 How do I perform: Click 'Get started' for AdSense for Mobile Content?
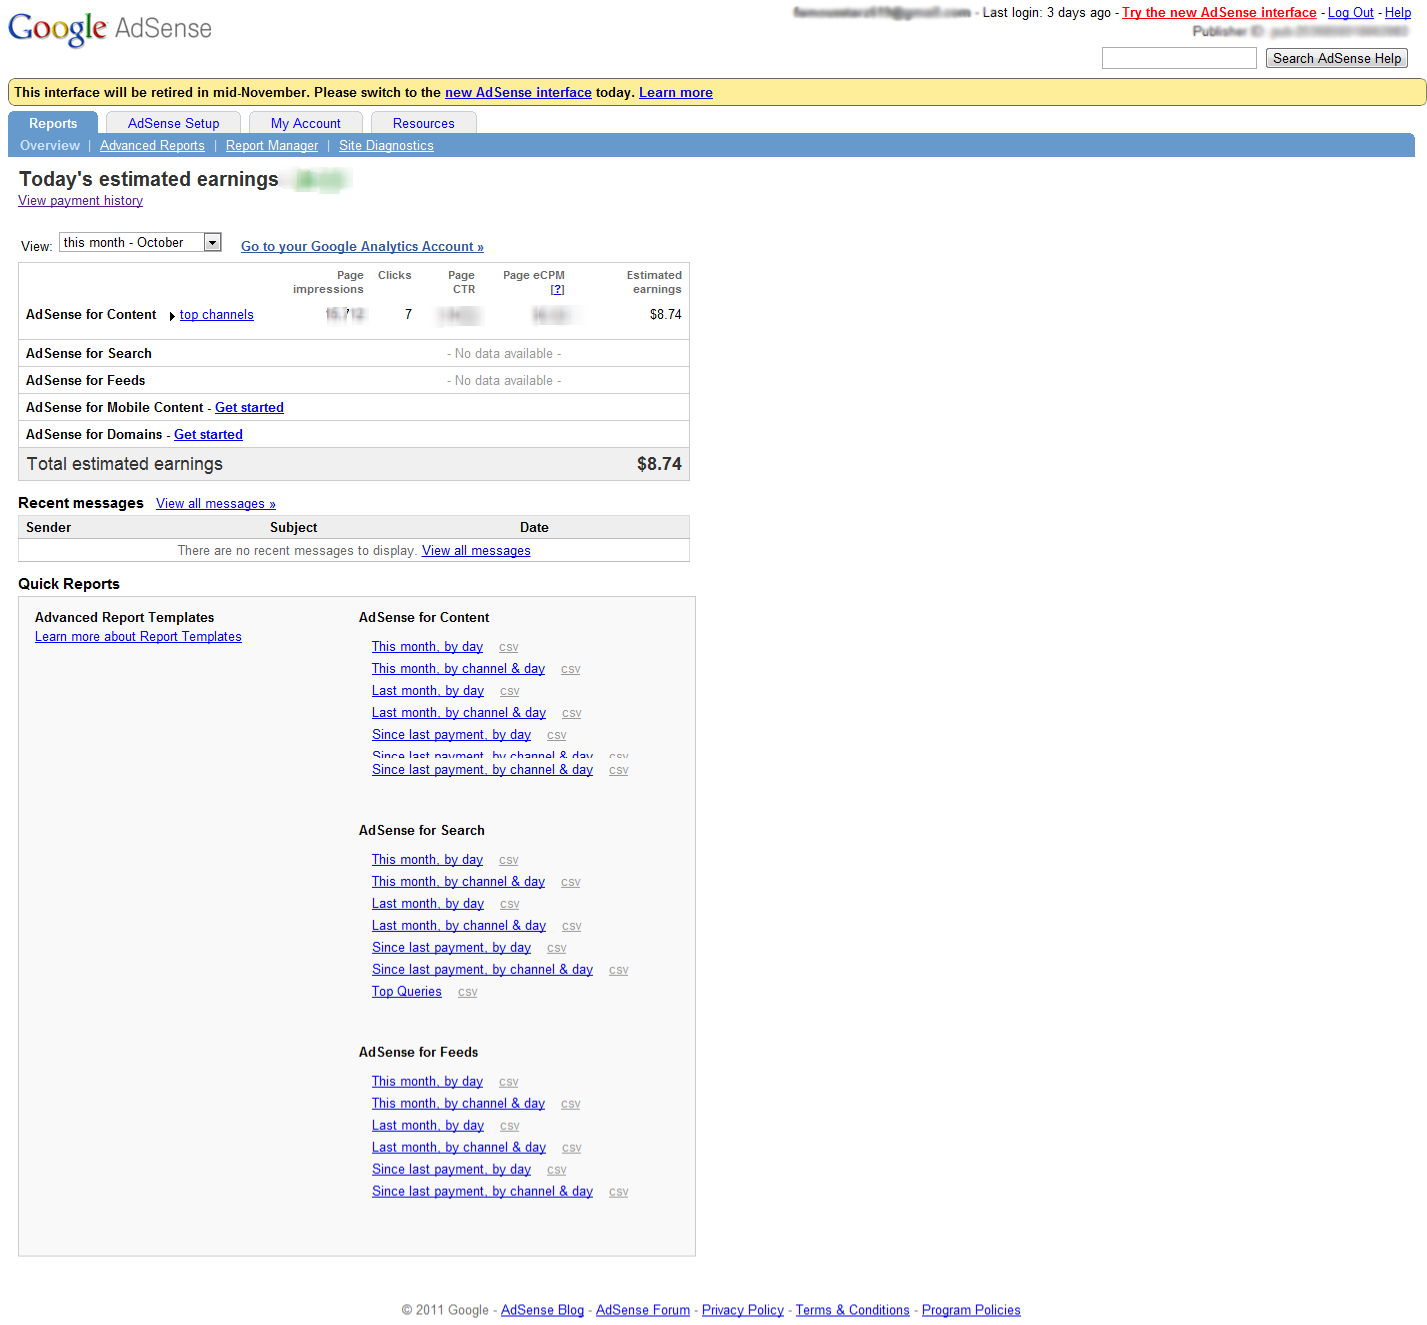tap(249, 408)
